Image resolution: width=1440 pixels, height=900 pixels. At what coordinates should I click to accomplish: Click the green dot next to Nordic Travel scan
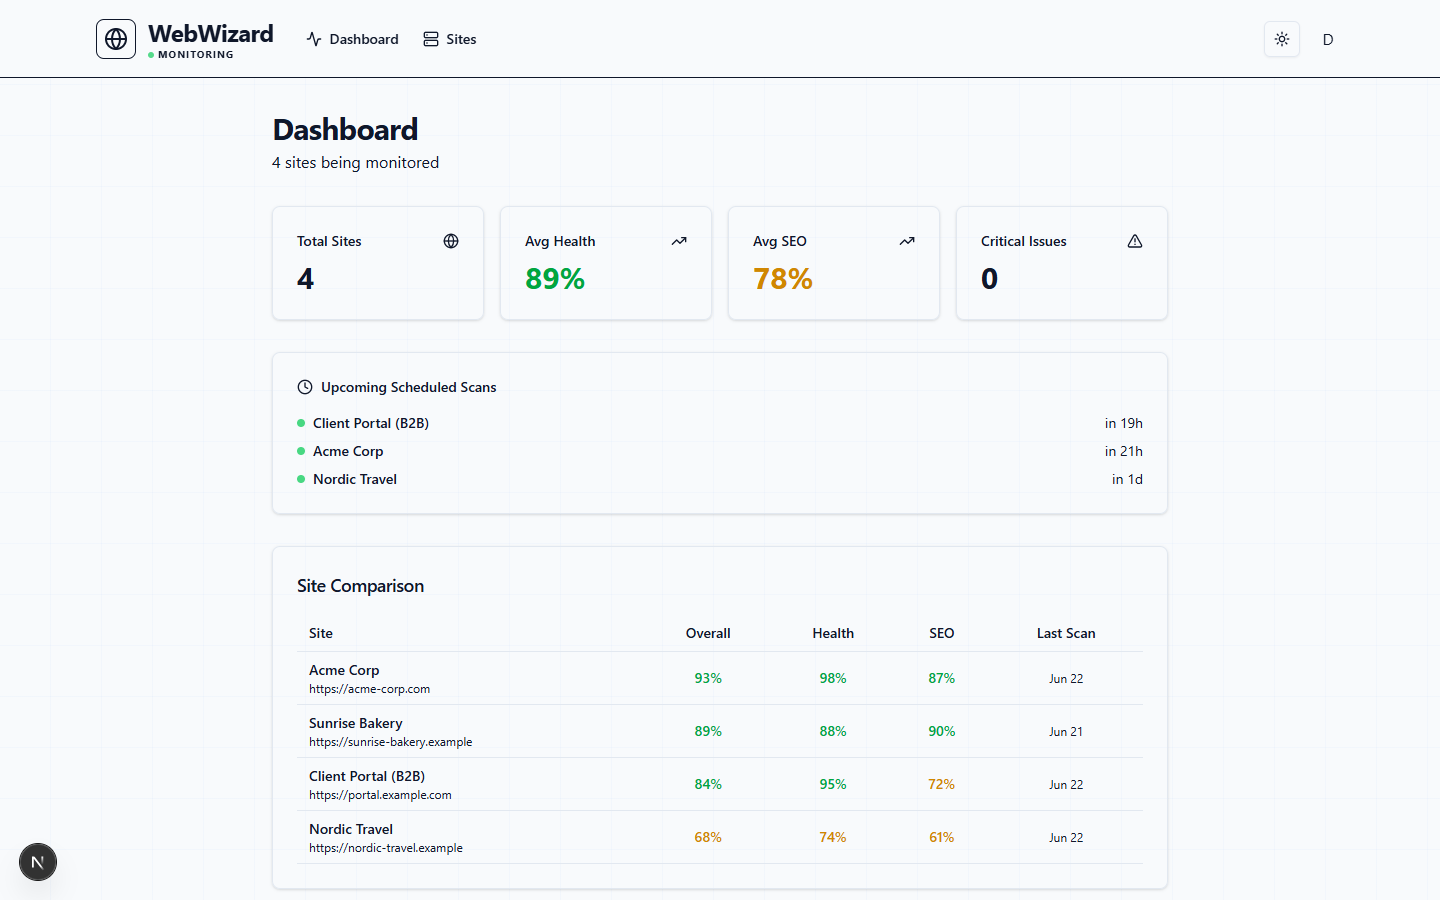point(301,479)
